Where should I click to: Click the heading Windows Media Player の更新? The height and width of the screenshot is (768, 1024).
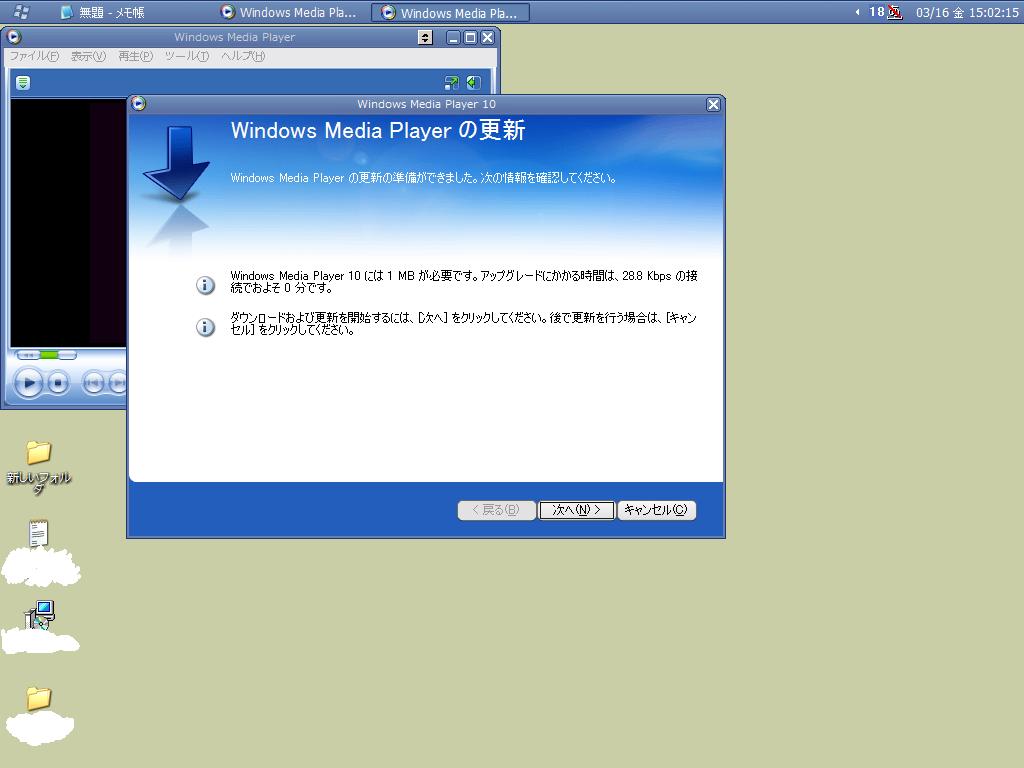coord(377,130)
